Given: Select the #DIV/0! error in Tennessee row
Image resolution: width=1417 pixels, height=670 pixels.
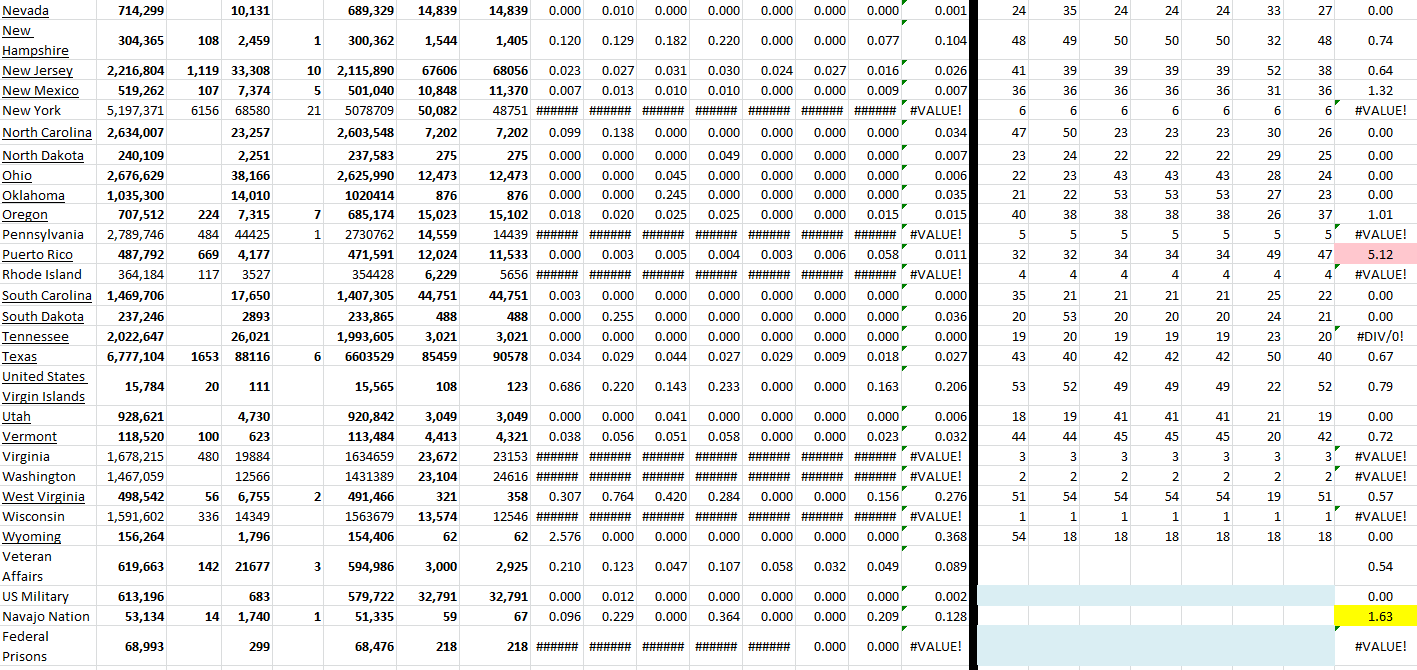Looking at the screenshot, I should point(1378,336).
